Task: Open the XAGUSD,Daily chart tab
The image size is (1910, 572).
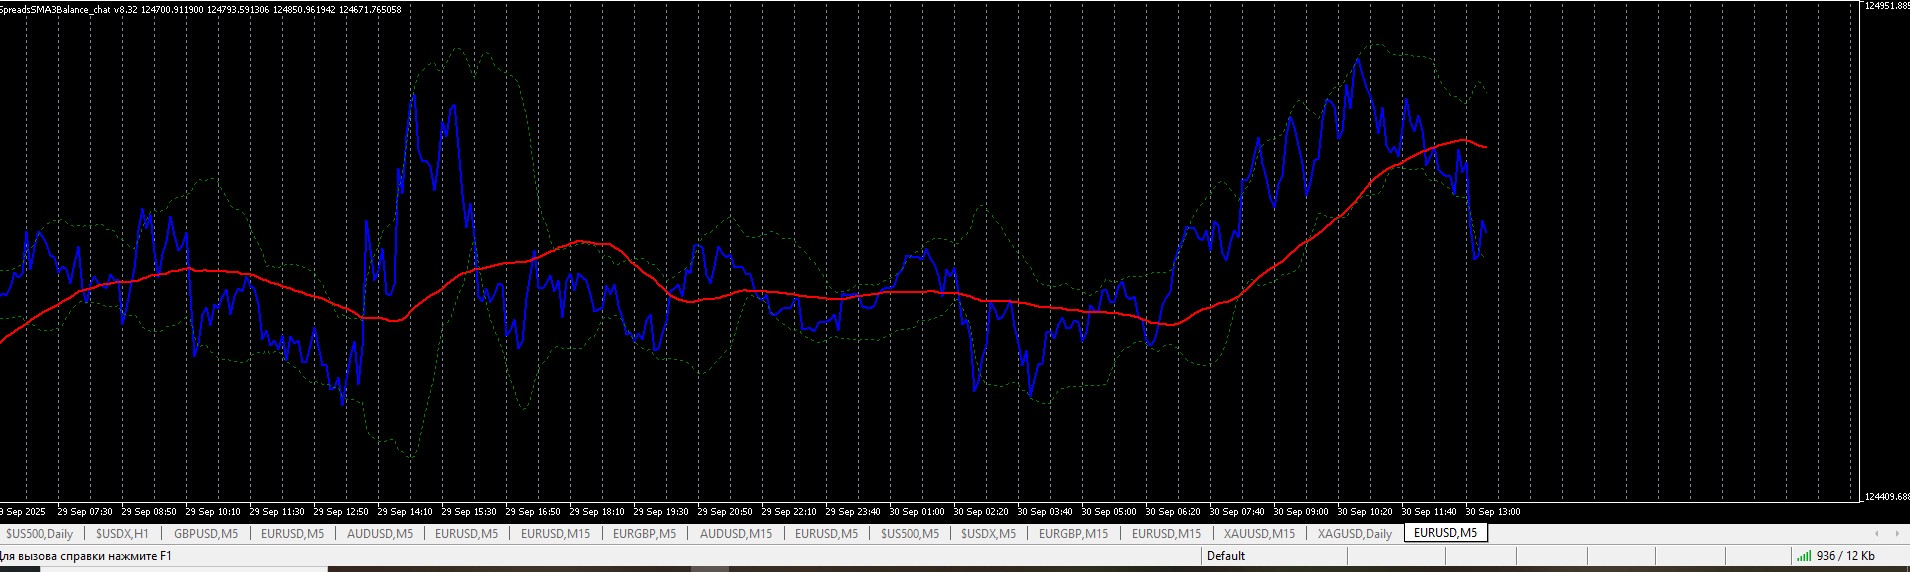Action: pos(1355,534)
